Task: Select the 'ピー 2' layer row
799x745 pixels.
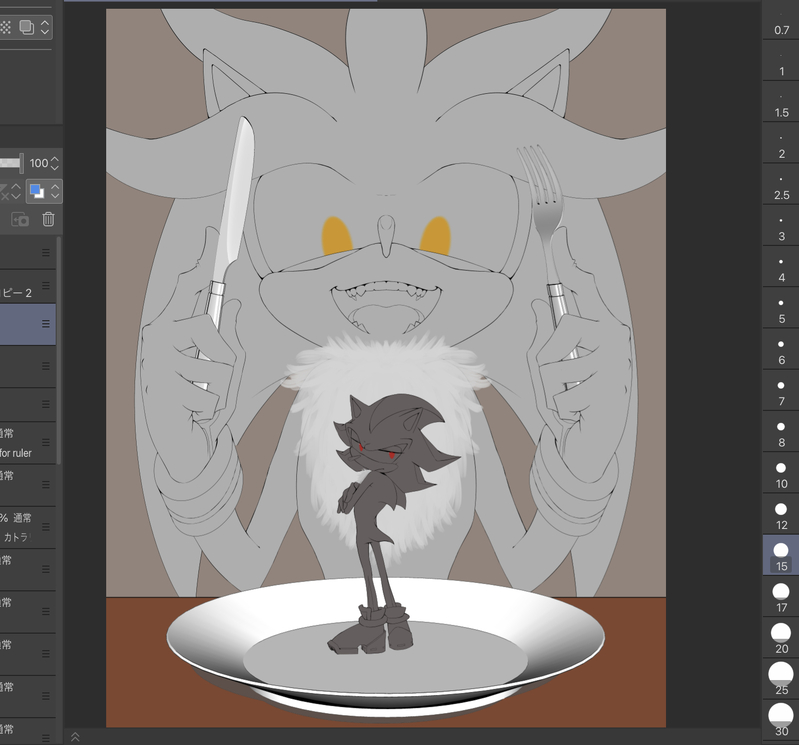Action: (x=28, y=286)
